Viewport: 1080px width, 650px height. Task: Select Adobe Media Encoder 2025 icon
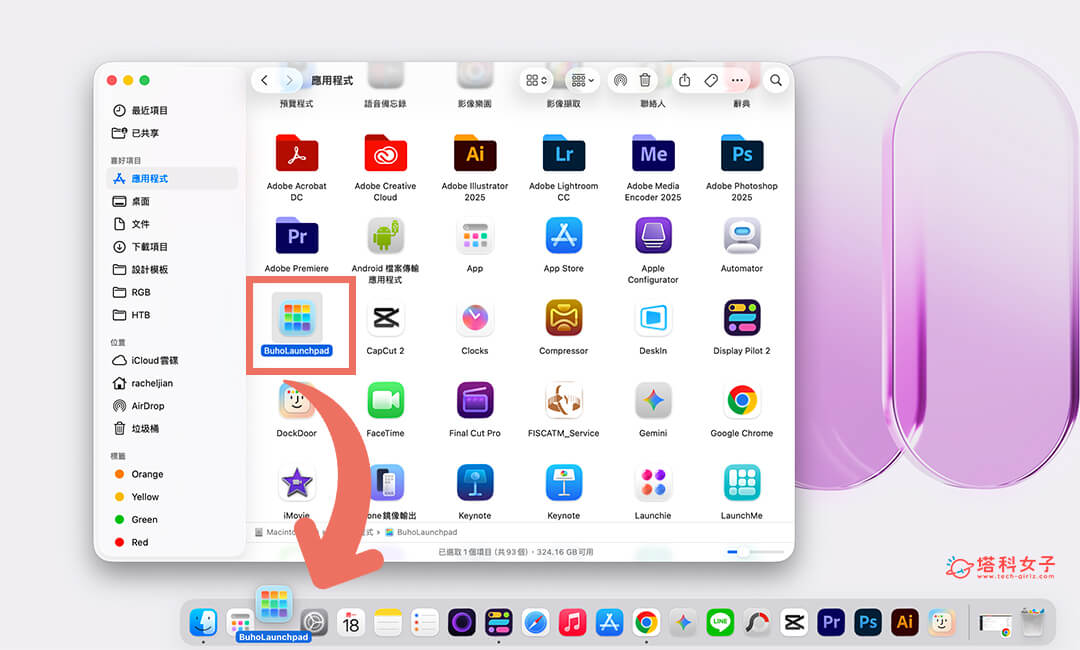(x=653, y=153)
